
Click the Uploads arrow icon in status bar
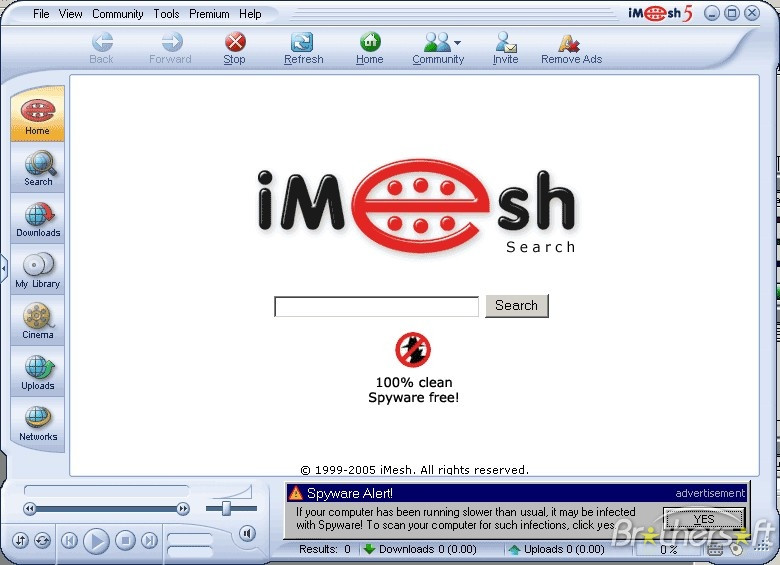click(514, 550)
